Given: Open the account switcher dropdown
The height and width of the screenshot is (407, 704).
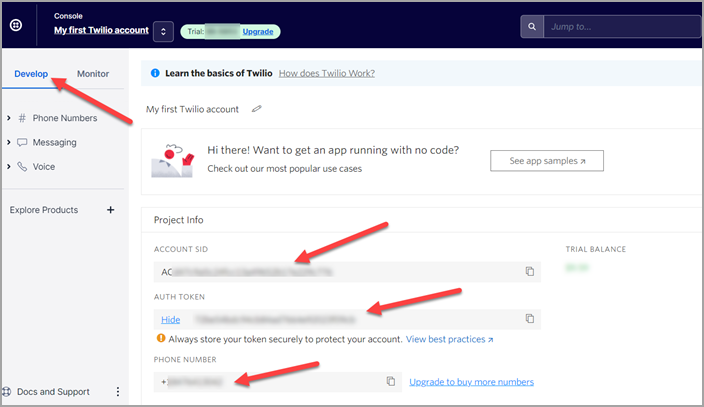Looking at the screenshot, I should (163, 31).
